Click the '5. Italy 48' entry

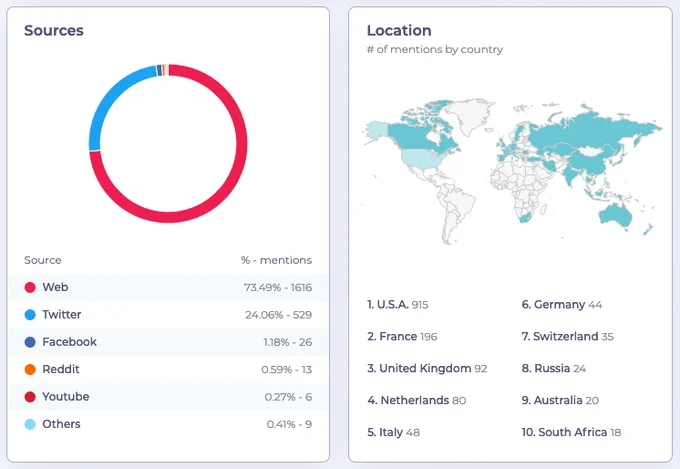[x=393, y=432]
